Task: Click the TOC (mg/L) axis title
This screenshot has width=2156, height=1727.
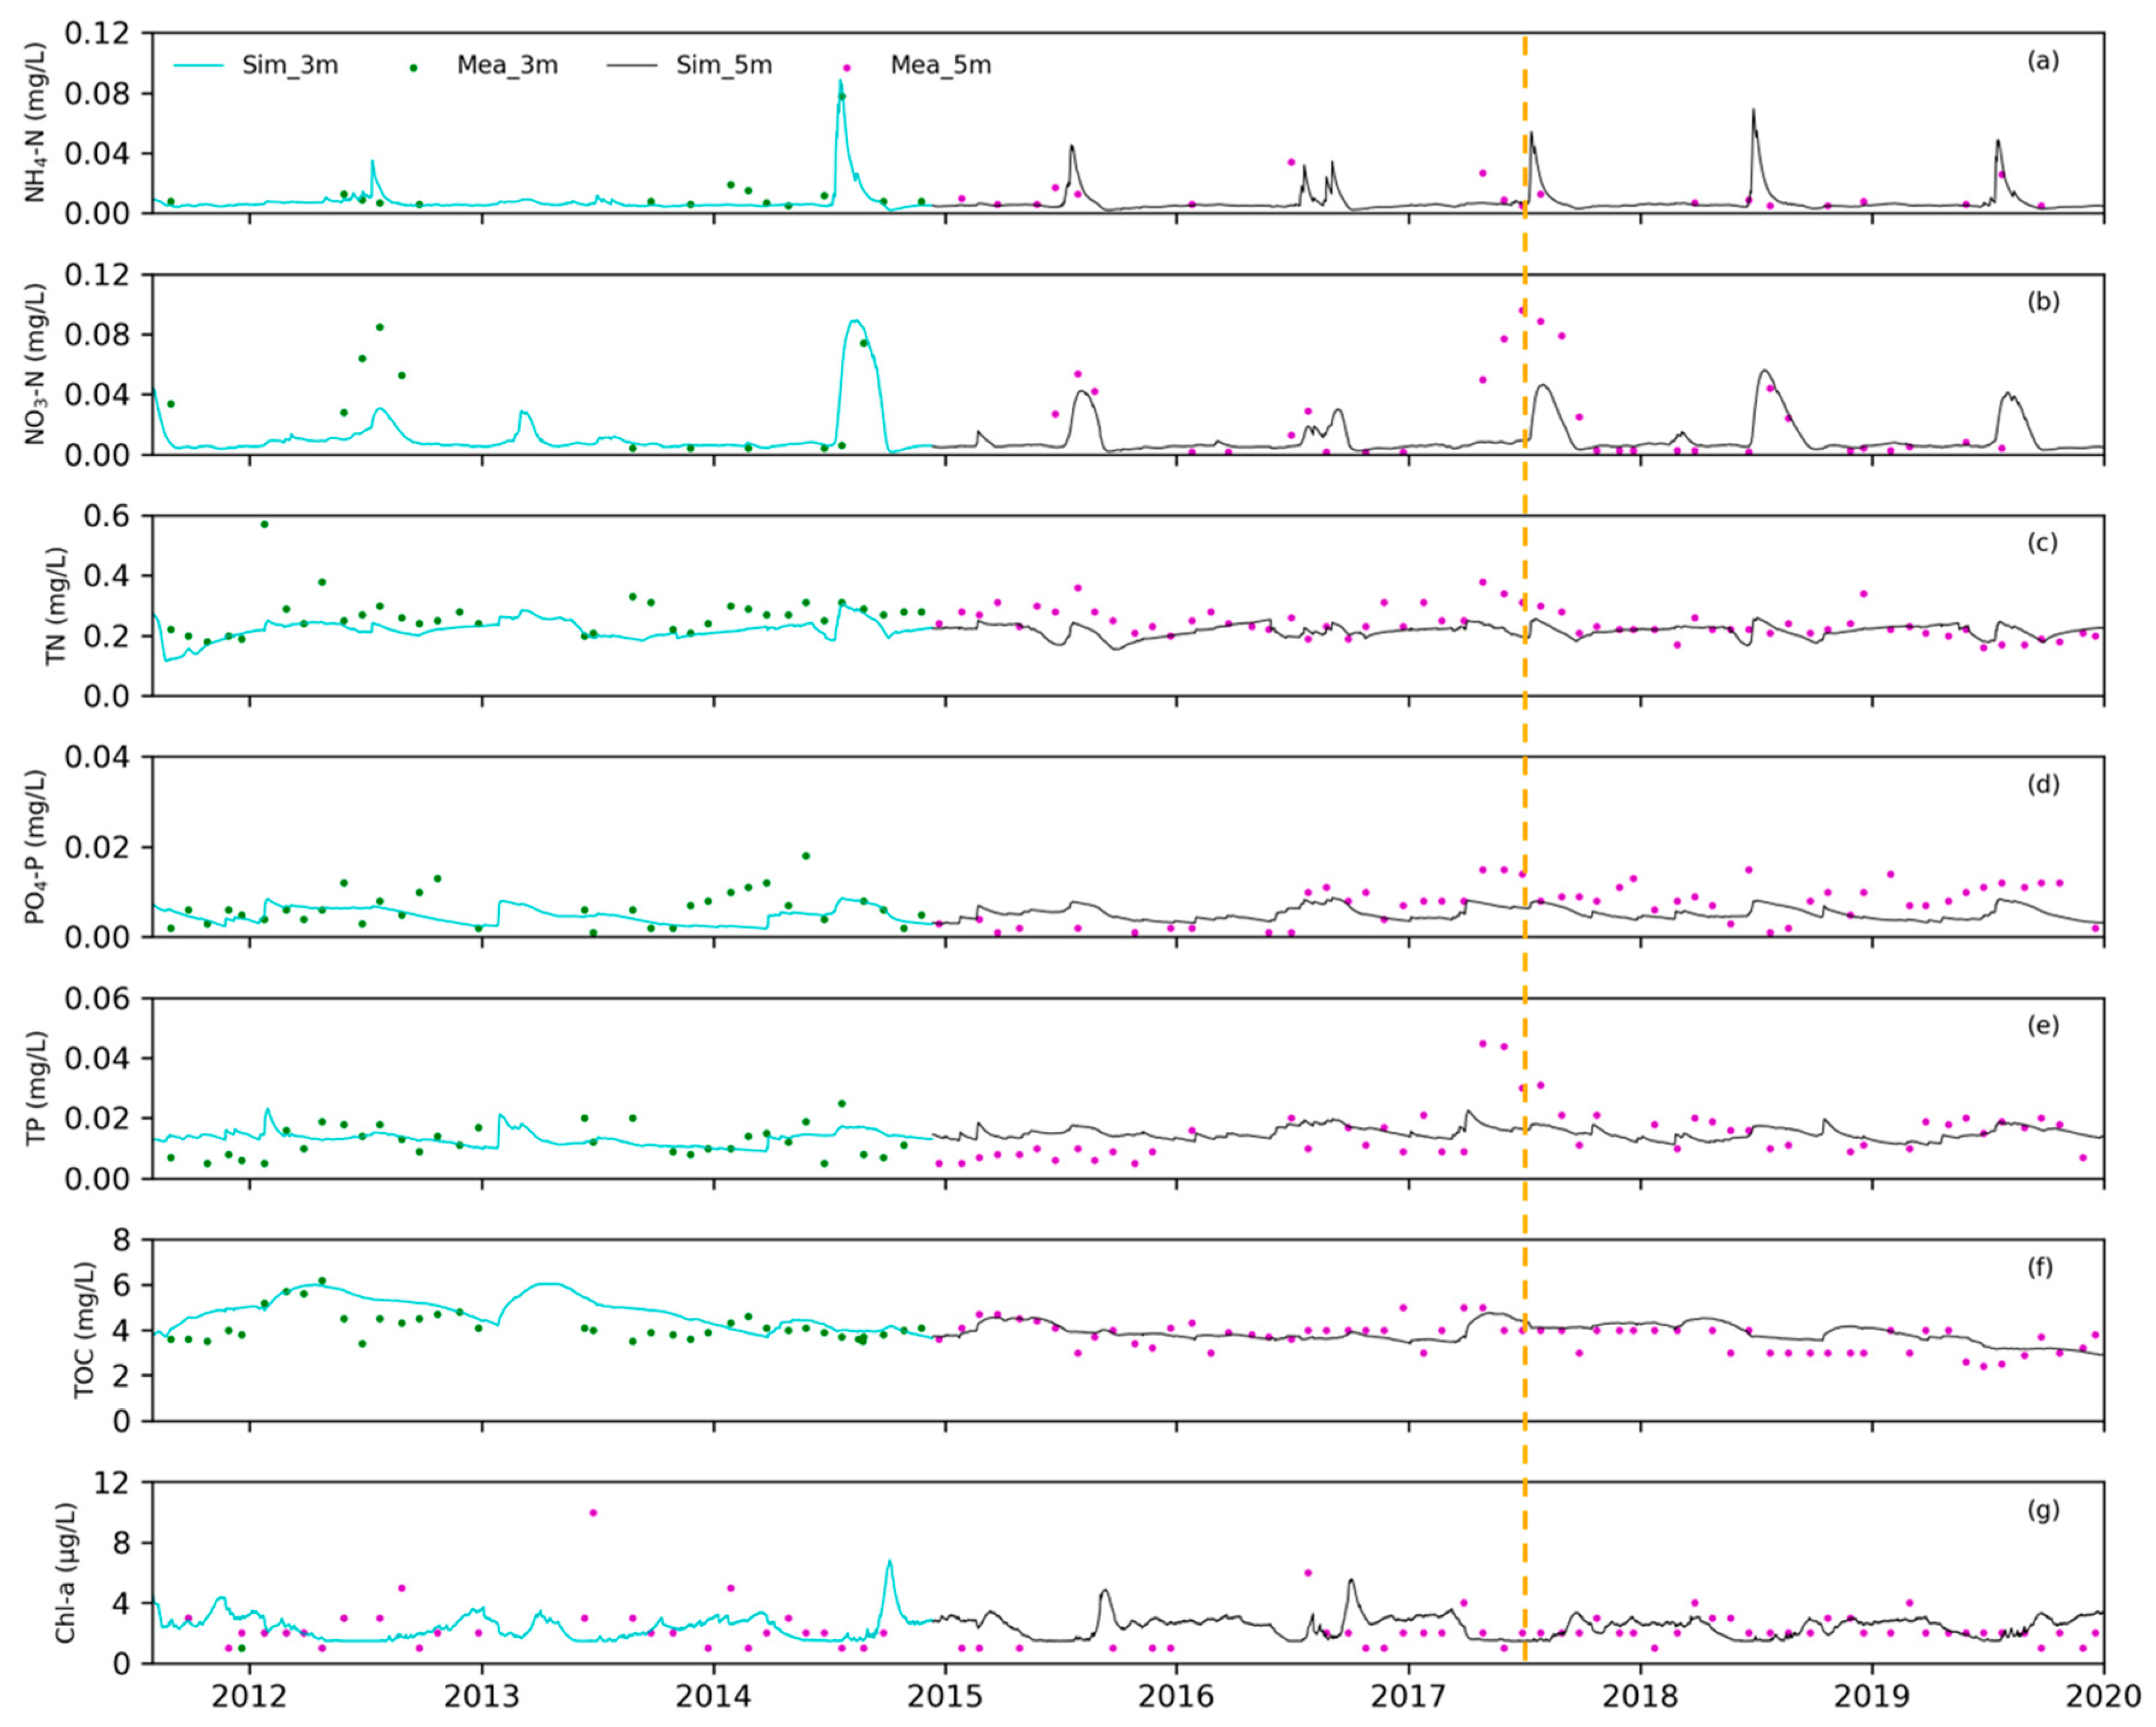Action: 86,1330
